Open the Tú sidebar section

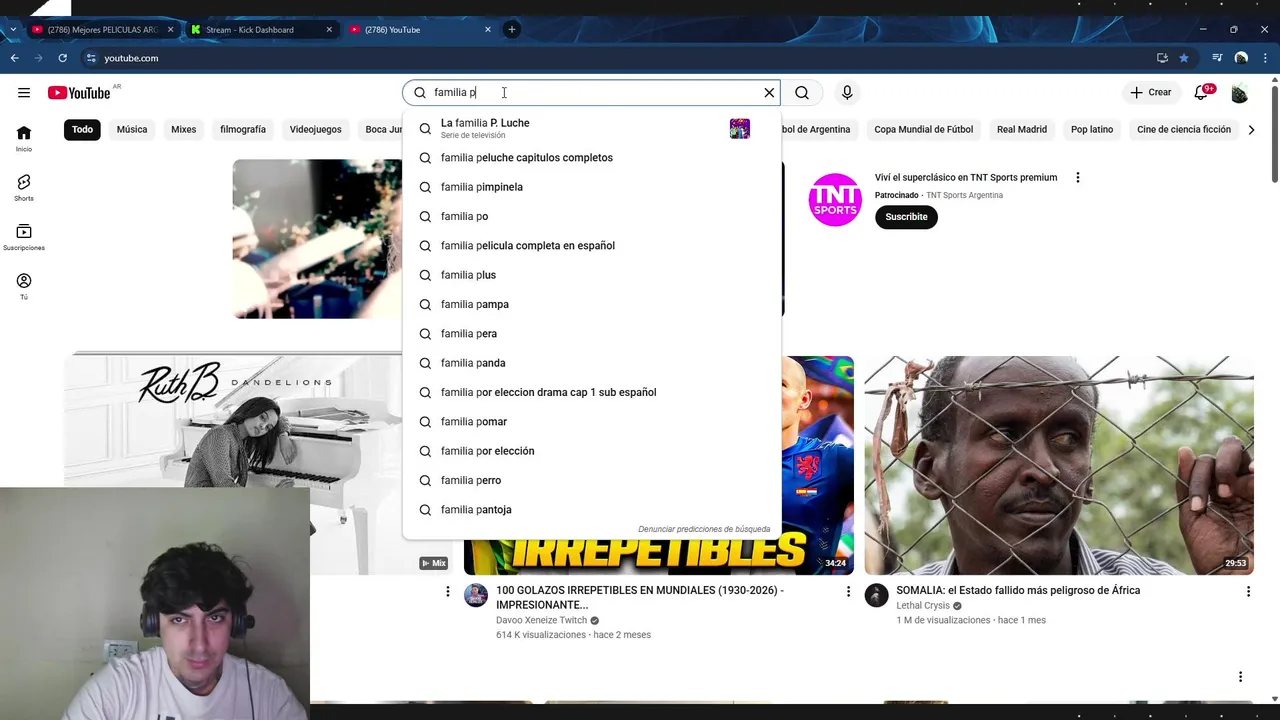point(24,286)
